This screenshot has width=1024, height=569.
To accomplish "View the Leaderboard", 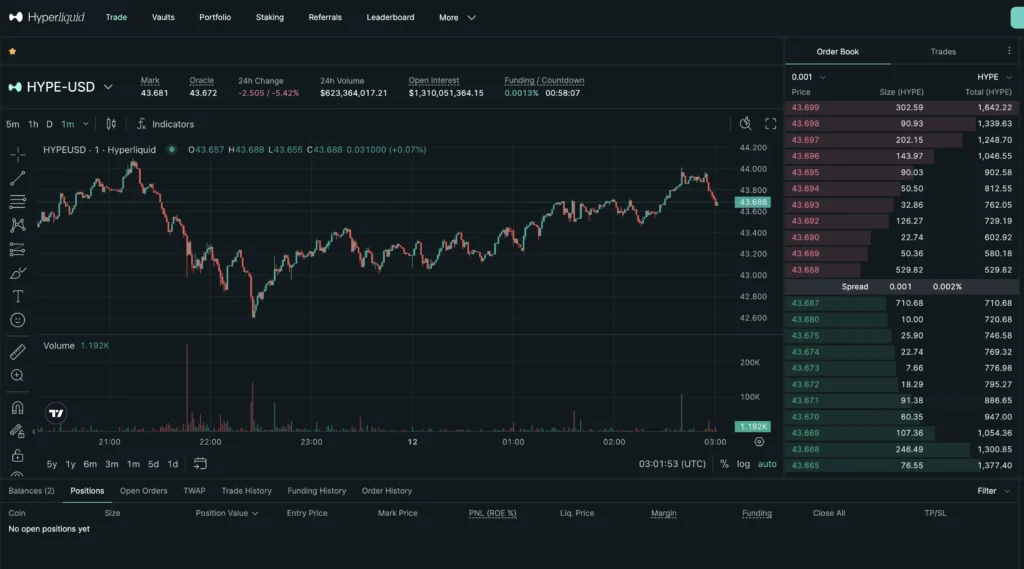I will [x=391, y=18].
